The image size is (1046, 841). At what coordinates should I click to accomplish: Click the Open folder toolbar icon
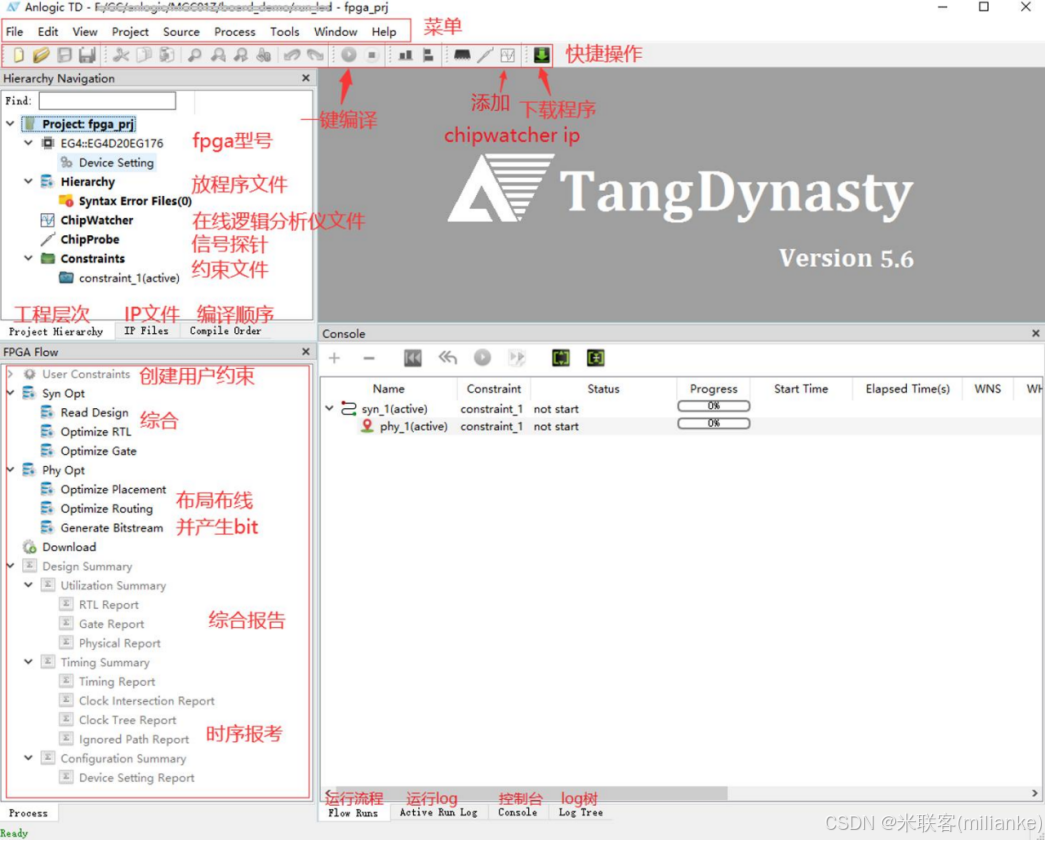pyautogui.click(x=40, y=55)
